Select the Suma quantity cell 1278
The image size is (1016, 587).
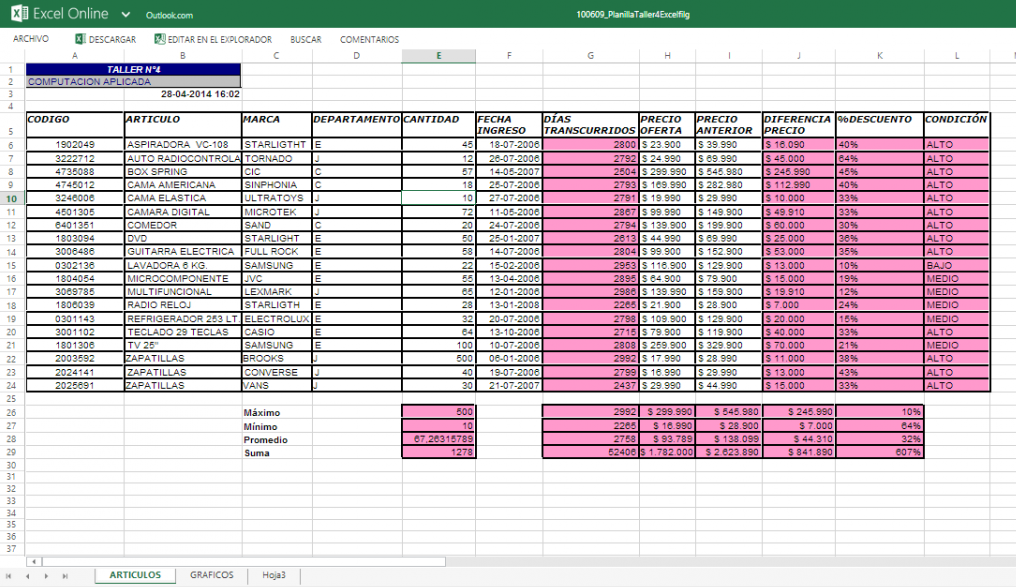439,452
